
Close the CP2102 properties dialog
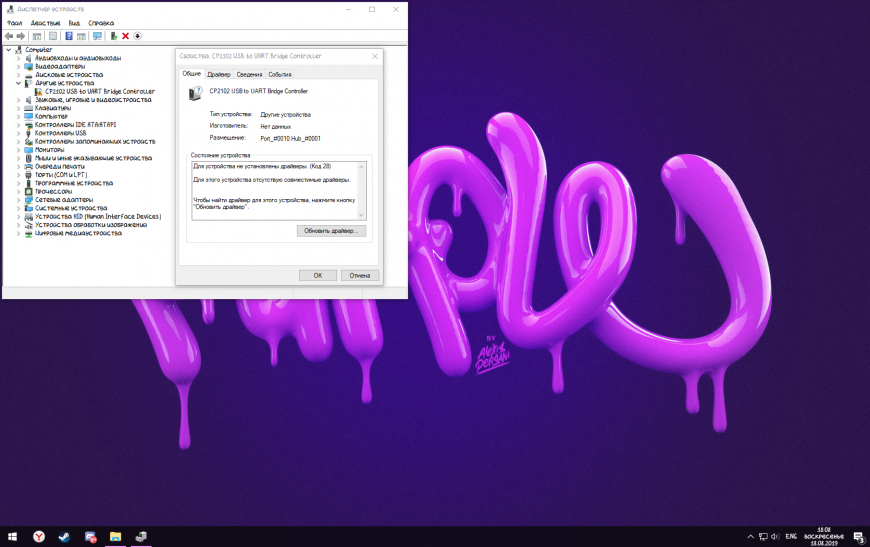coord(375,56)
